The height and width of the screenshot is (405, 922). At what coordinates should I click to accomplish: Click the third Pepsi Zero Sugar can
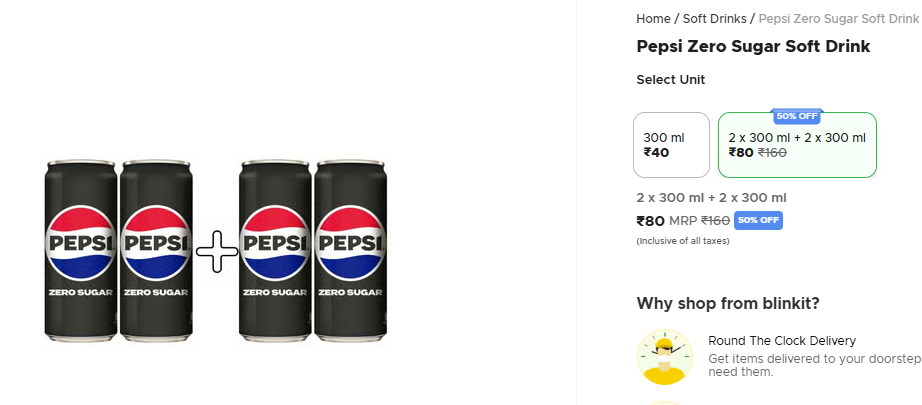(275, 251)
